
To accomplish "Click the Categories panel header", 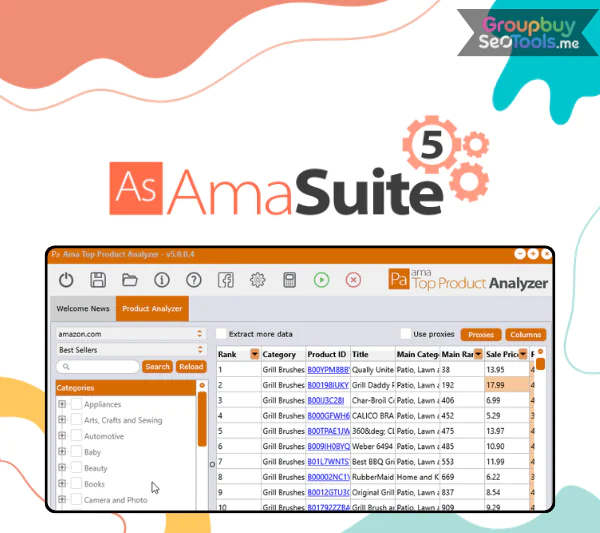I will (126, 388).
